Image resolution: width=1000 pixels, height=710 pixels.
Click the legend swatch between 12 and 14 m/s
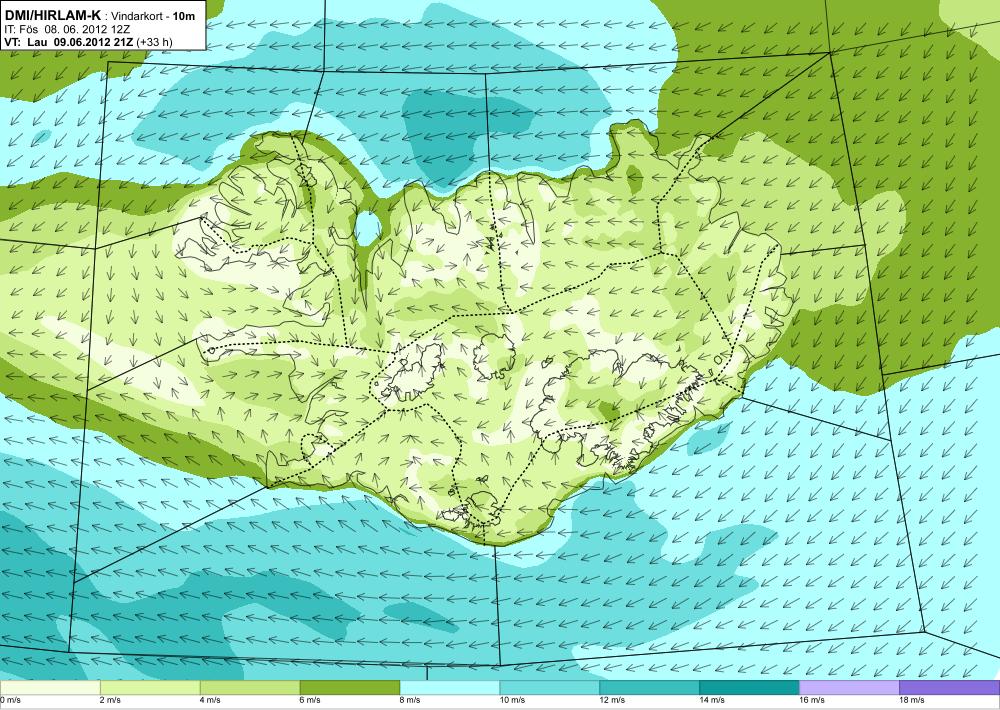[649, 688]
